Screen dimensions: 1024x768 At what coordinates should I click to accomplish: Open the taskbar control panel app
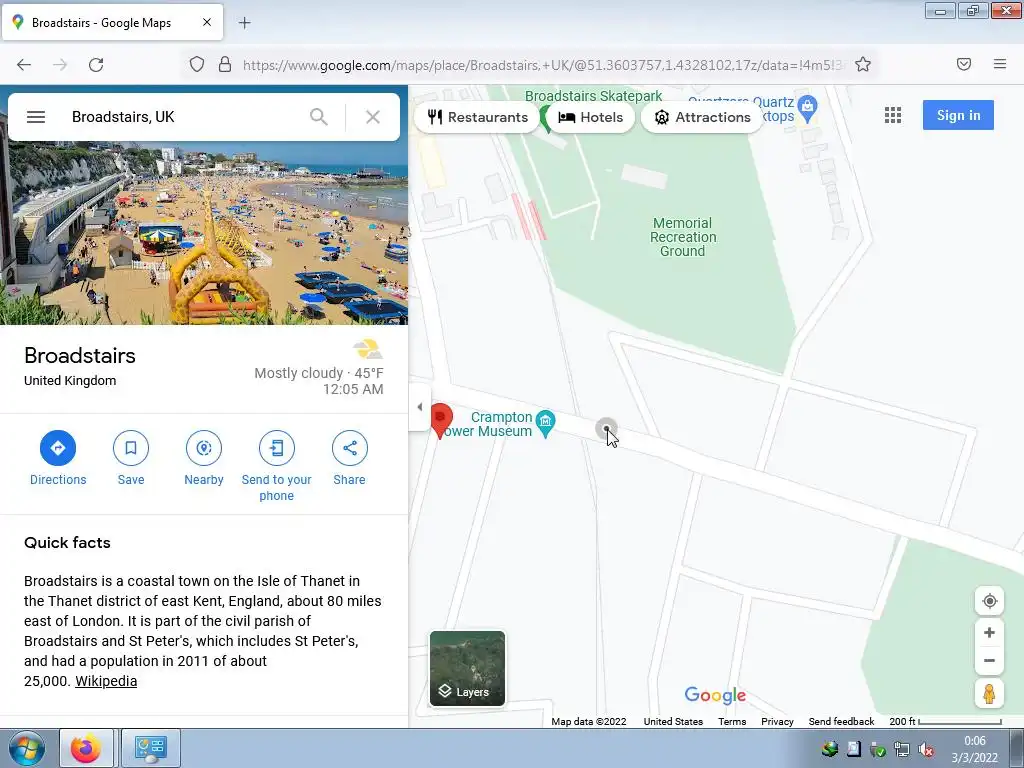[150, 748]
